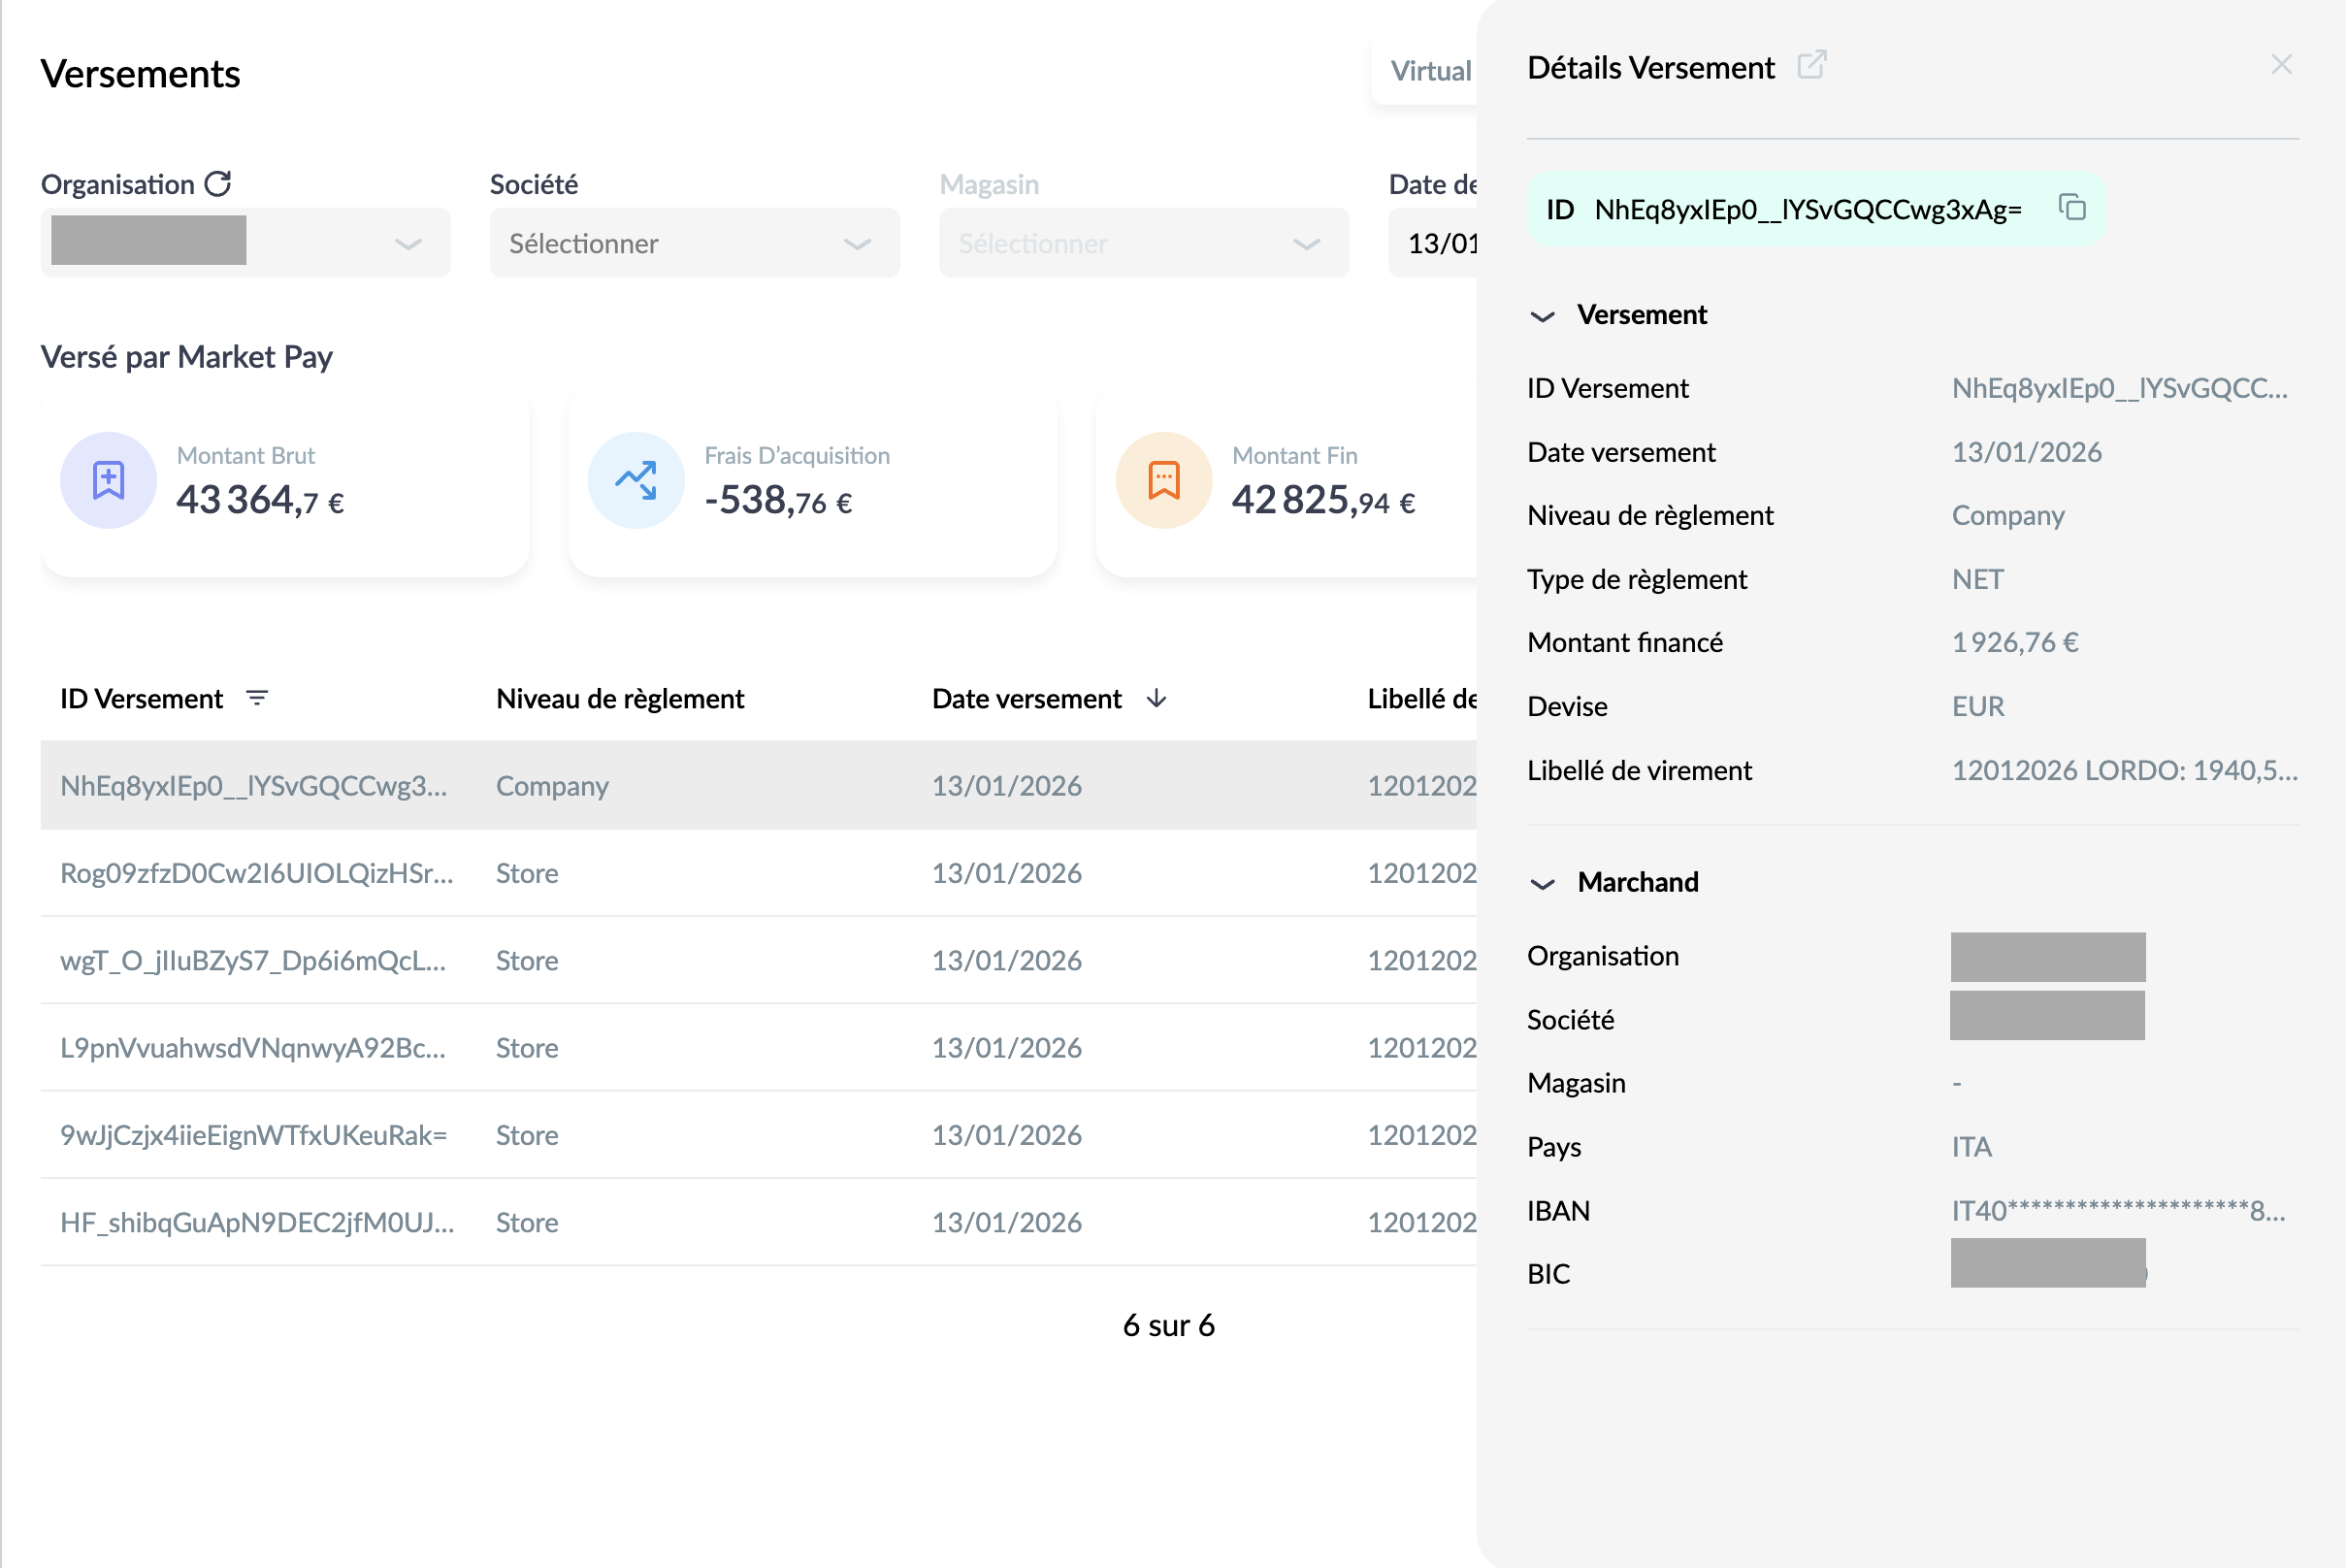
Task: Select the Rog09zfzD0Cw2I6UIOLQizHSr versement row
Action: coord(758,873)
